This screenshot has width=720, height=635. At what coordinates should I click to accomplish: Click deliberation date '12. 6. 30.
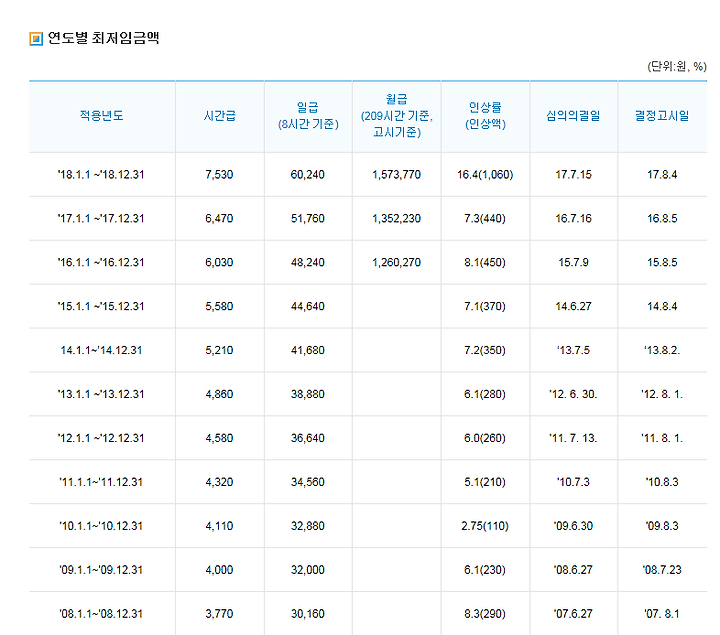[x=573, y=394]
